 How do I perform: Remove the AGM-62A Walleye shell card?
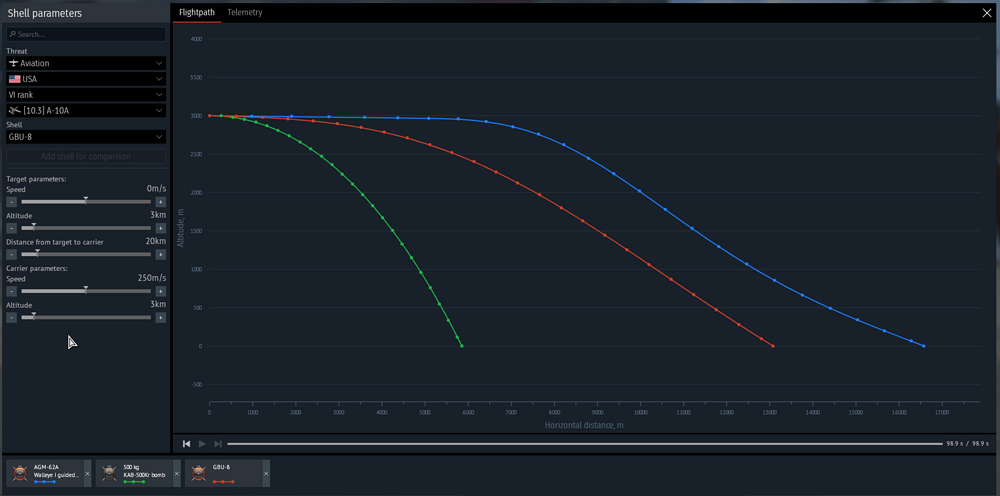[x=87, y=474]
